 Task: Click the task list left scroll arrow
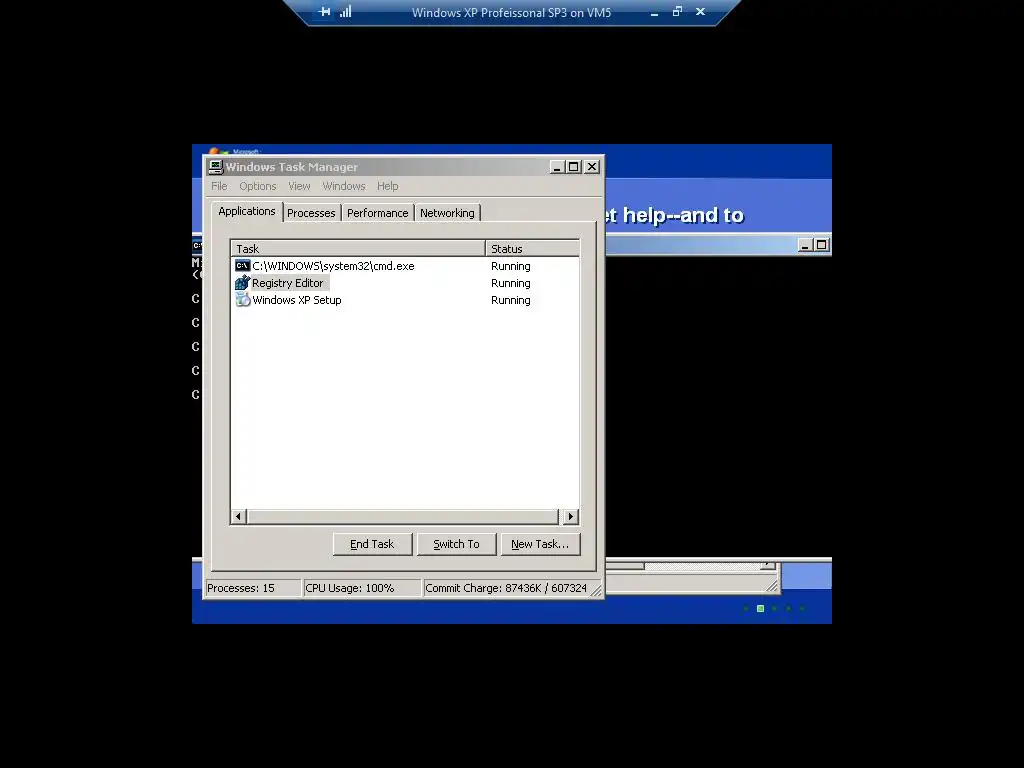238,517
